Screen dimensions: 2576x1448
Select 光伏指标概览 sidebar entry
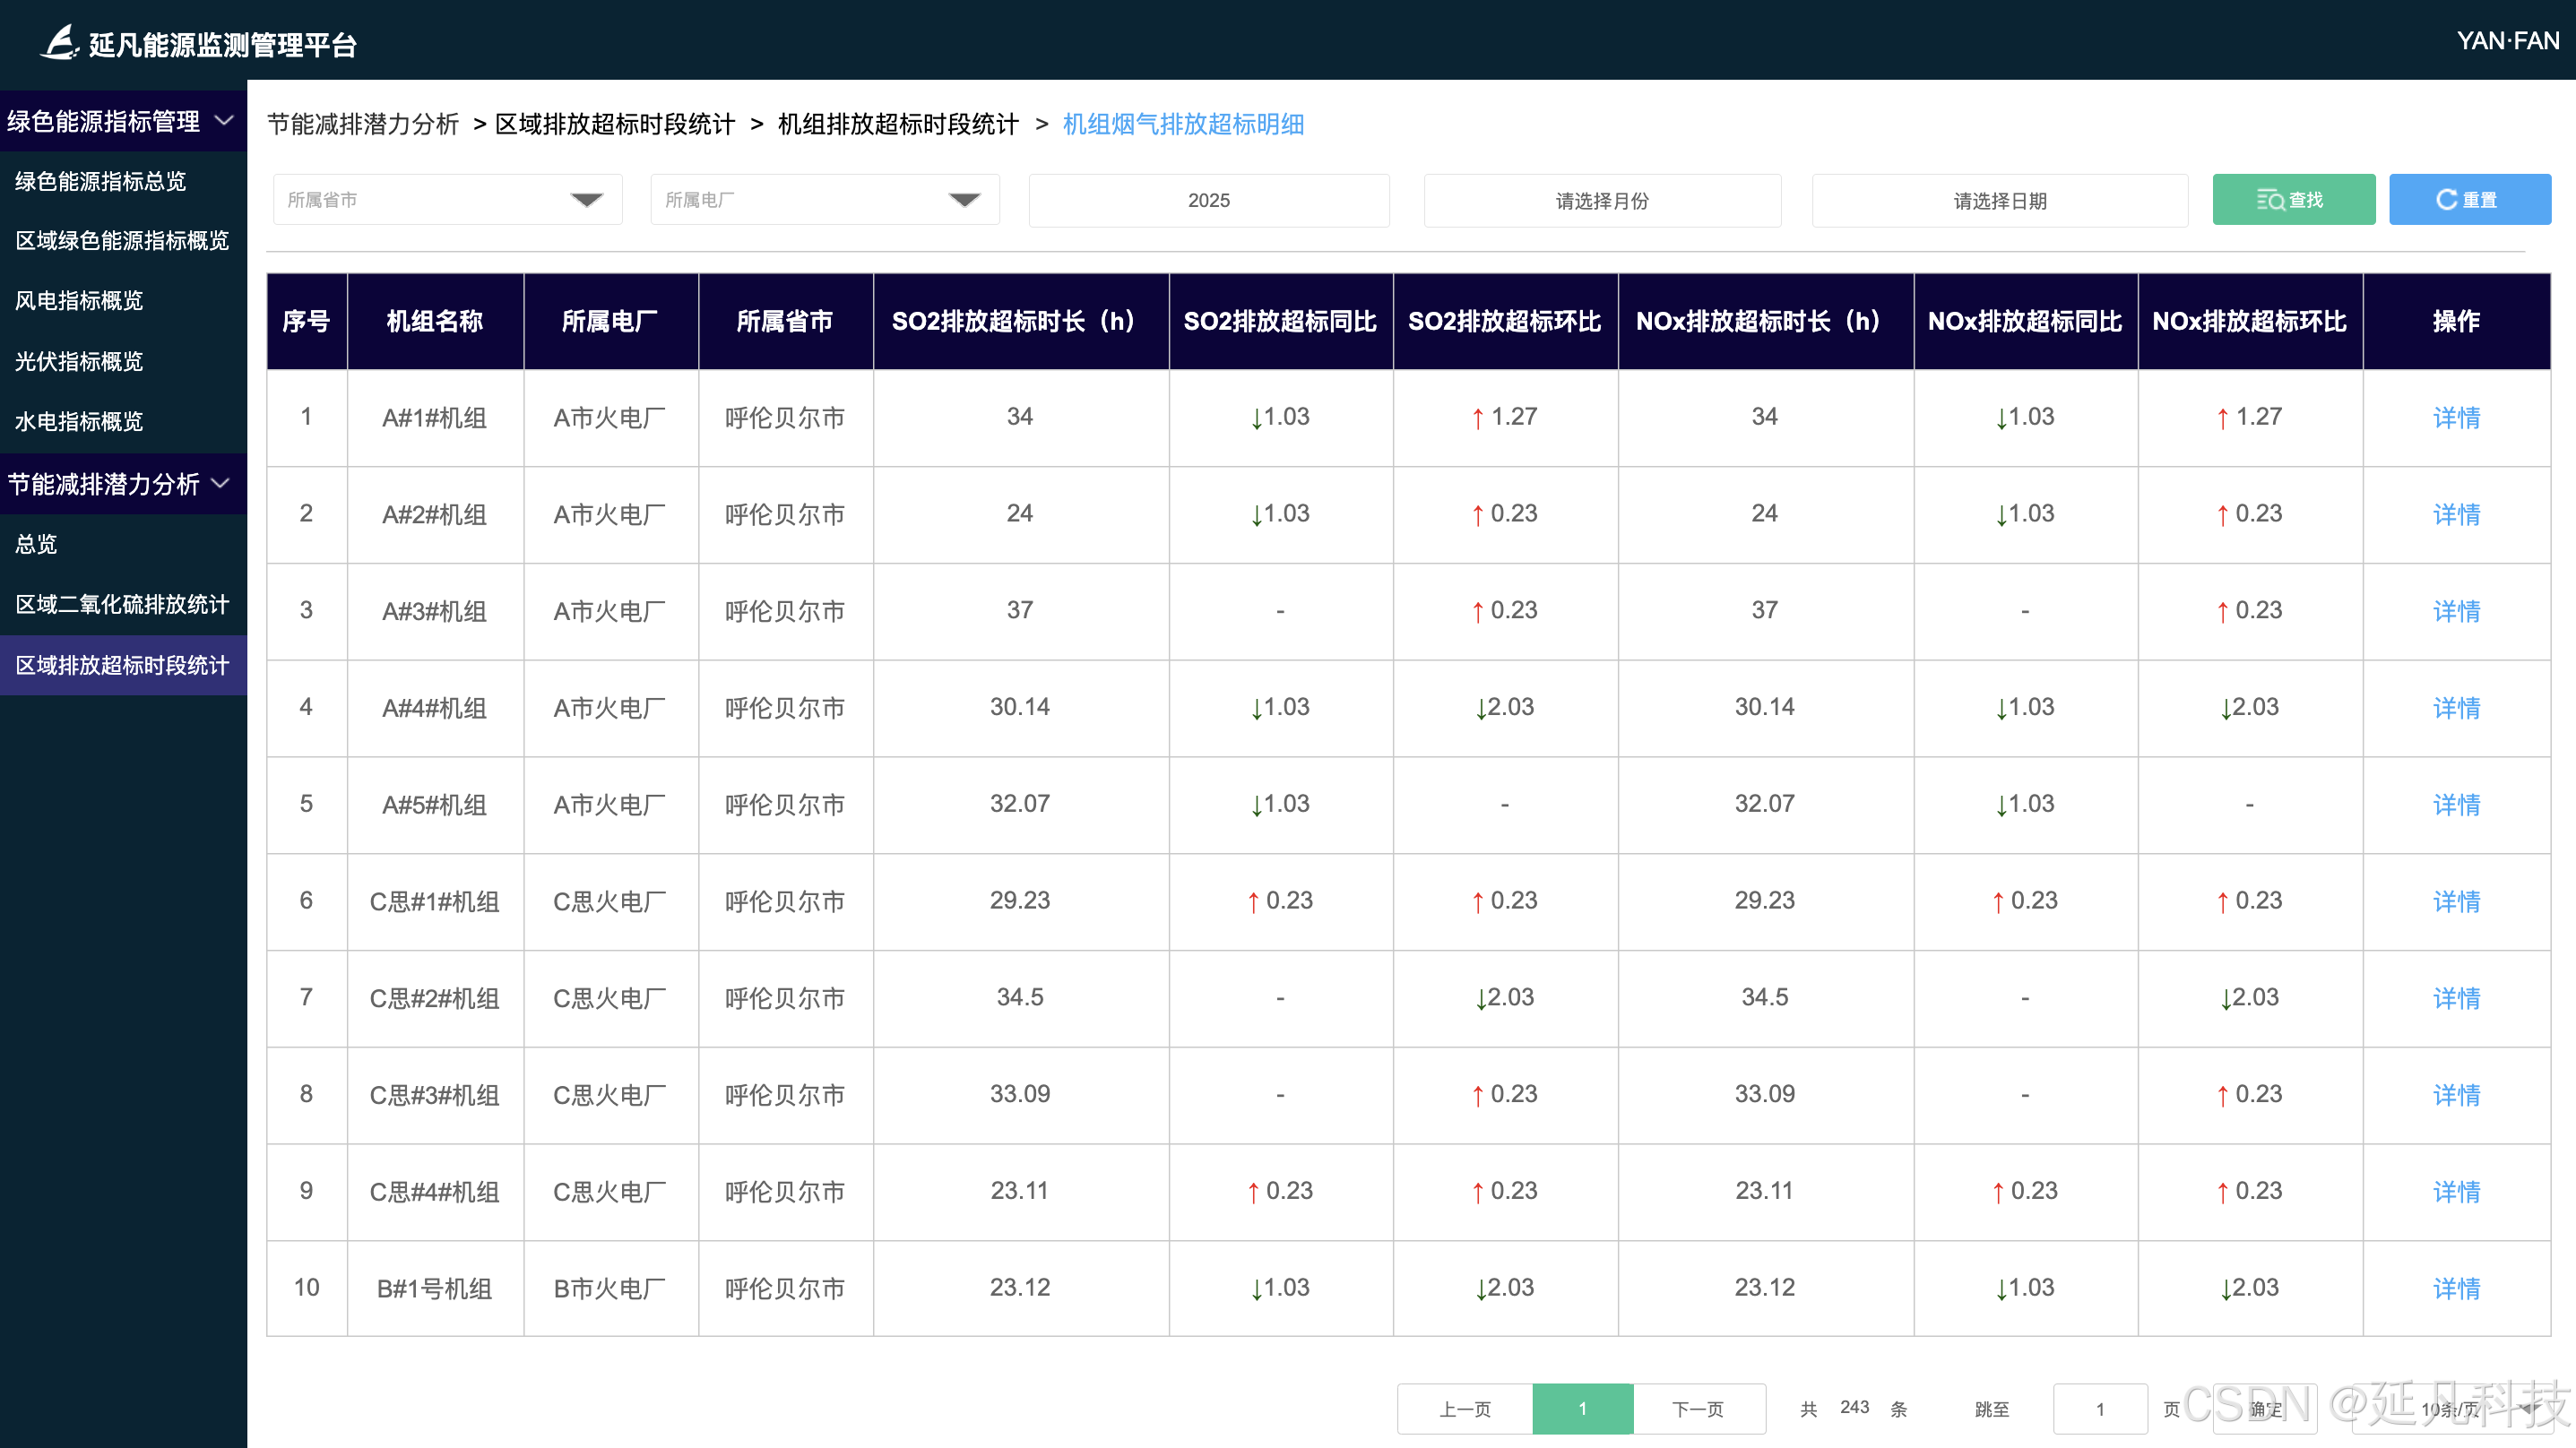coord(79,361)
